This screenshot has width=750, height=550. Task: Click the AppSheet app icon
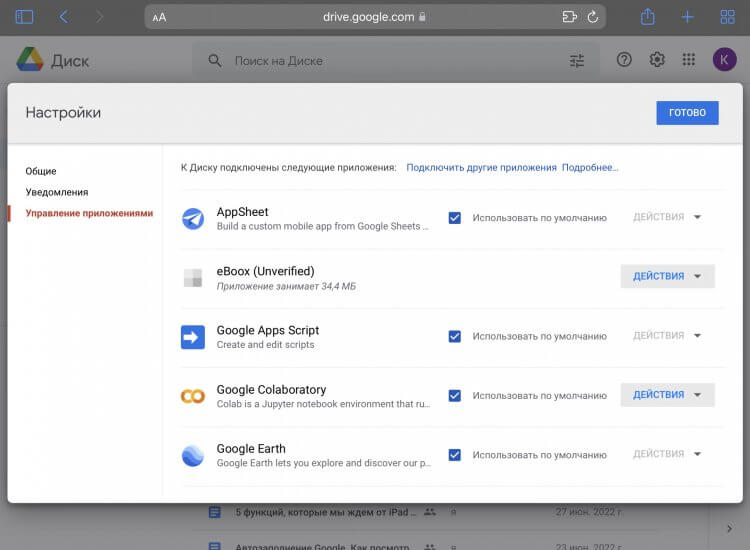tap(193, 219)
